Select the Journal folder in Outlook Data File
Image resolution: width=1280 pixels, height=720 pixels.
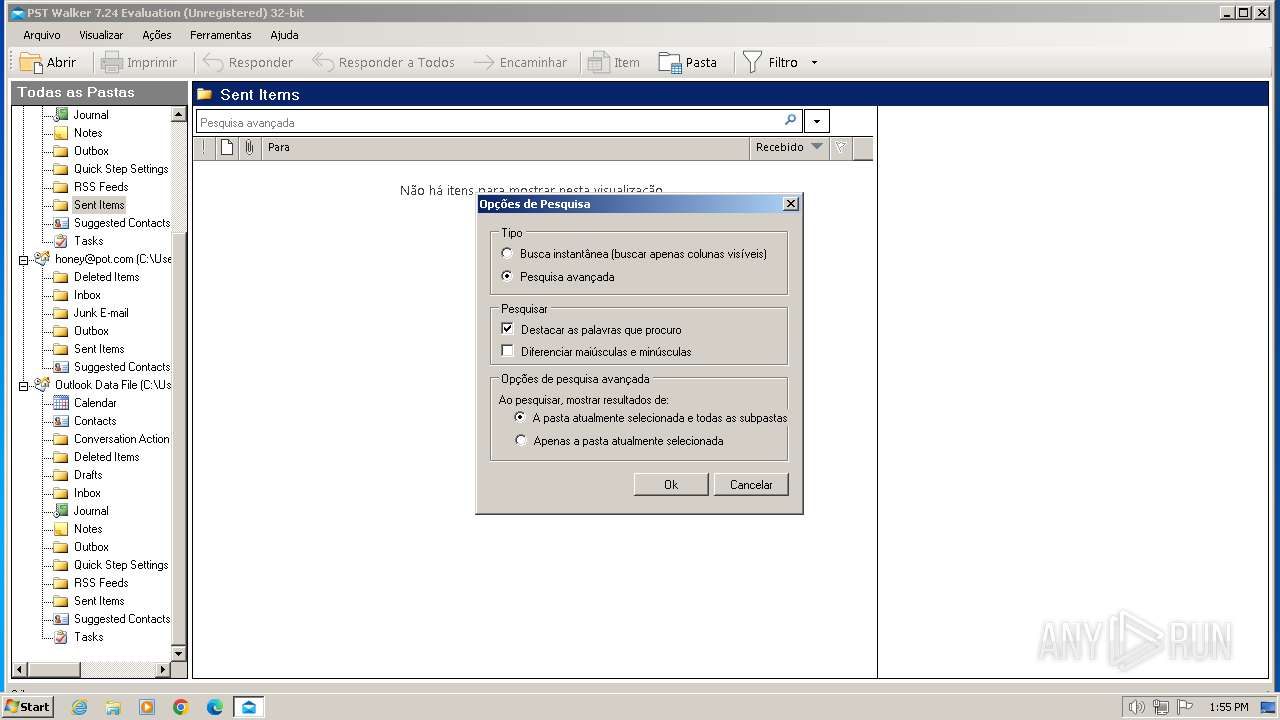point(91,511)
